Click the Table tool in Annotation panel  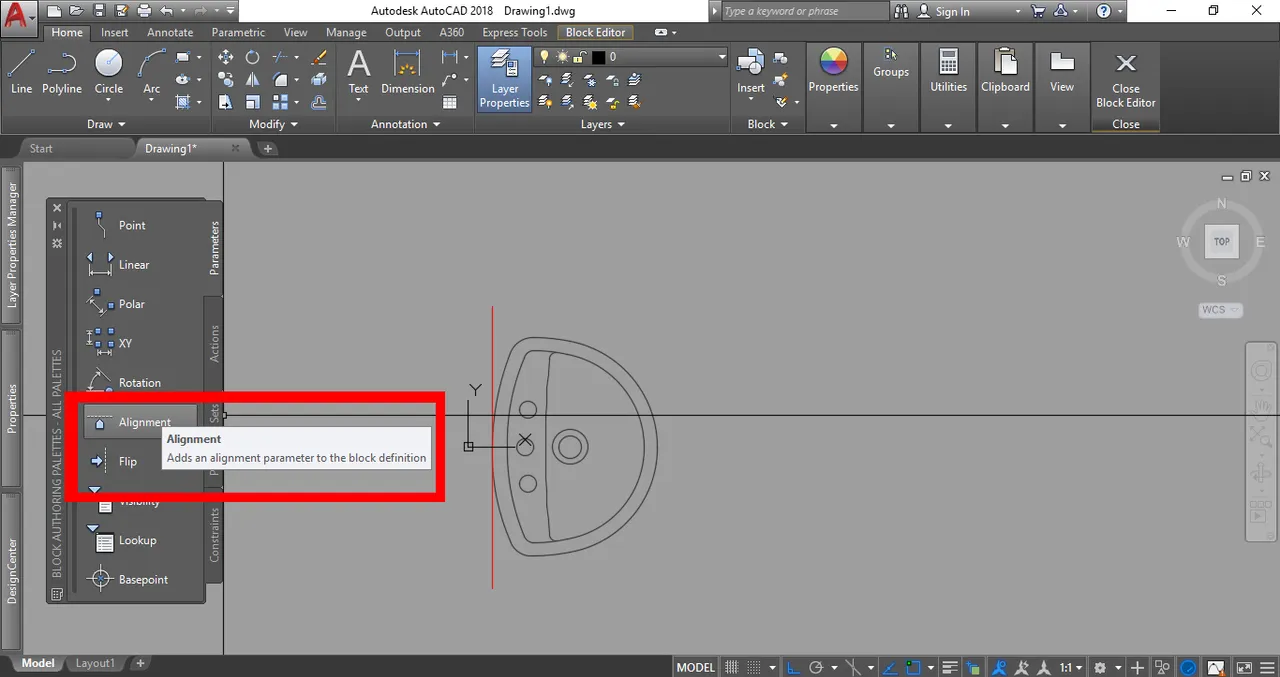(x=450, y=102)
